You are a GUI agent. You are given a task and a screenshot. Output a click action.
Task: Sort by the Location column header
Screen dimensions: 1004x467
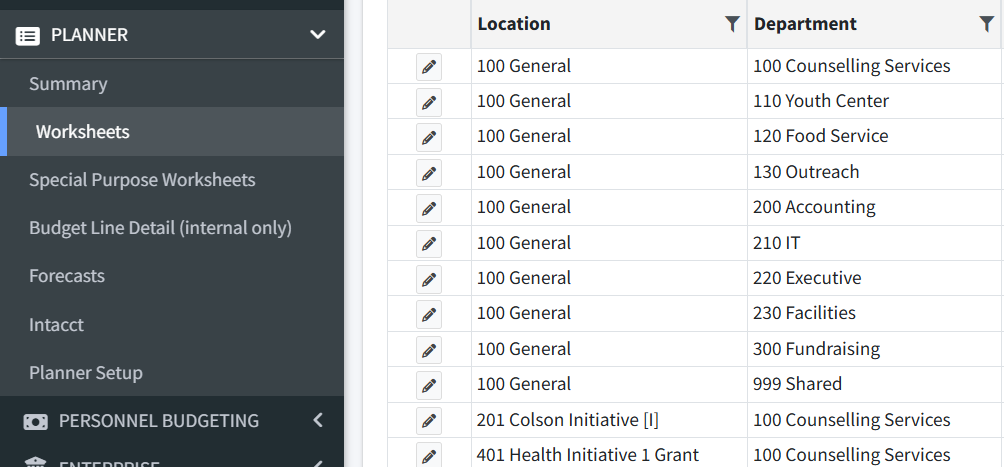(514, 24)
